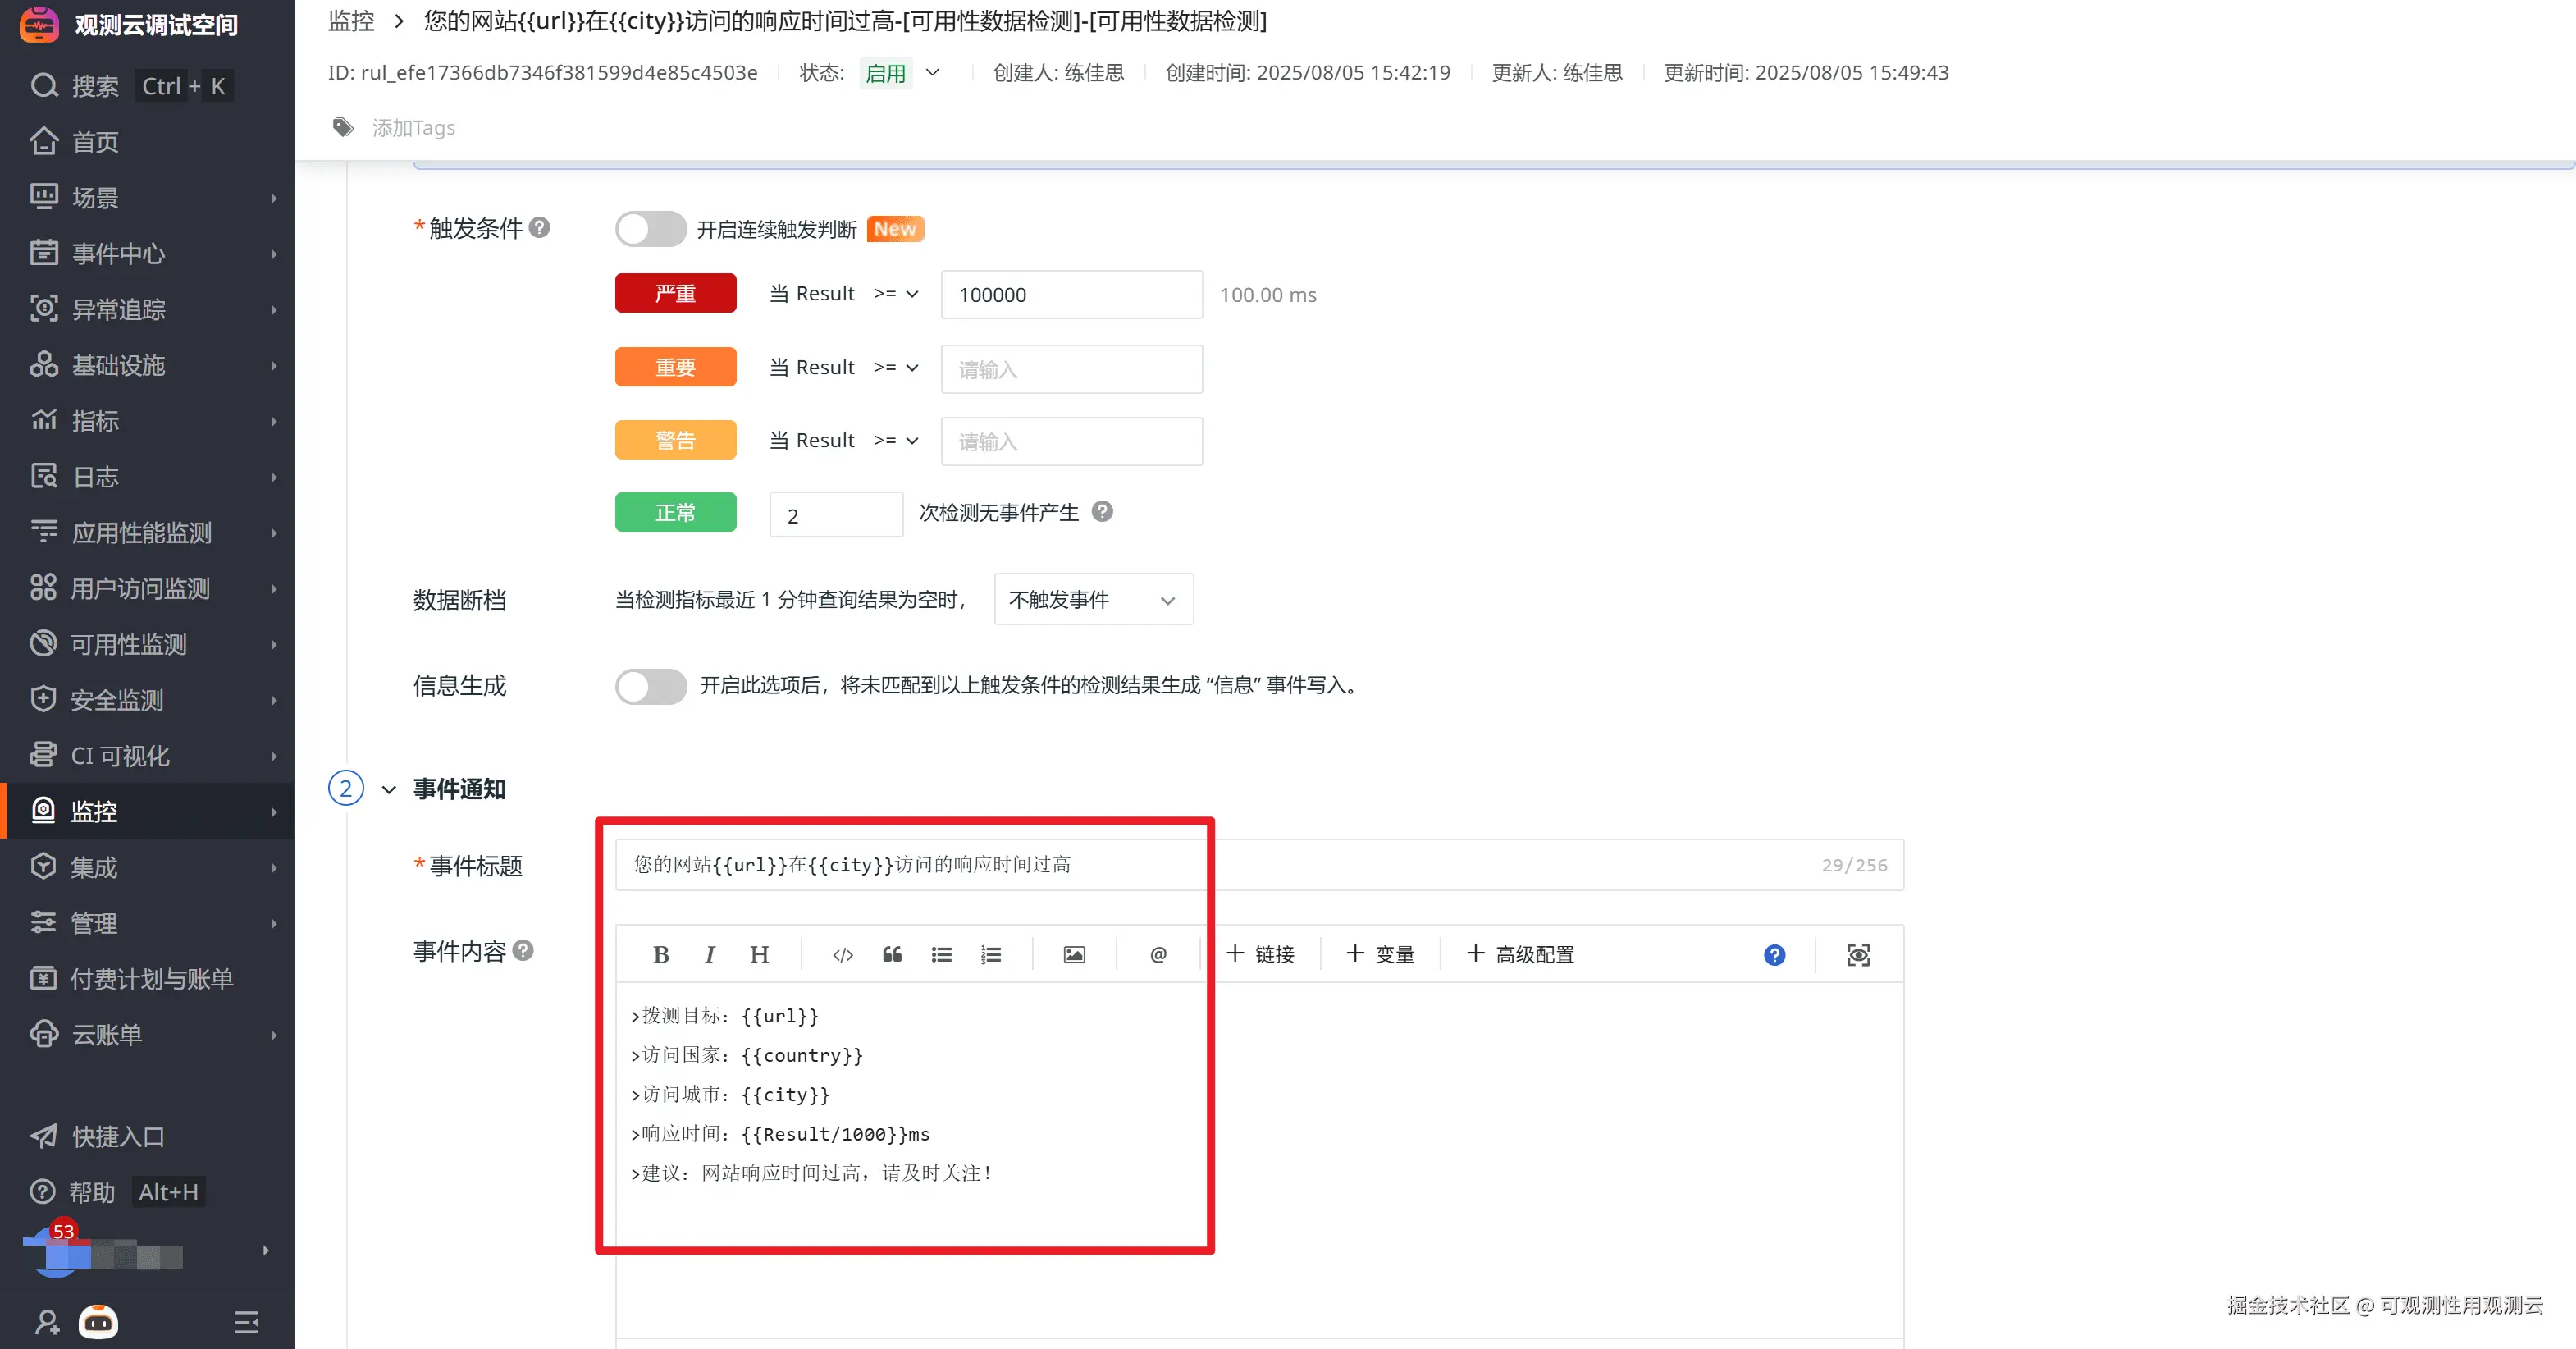This screenshot has width=2576, height=1349.
Task: Click the Bold formatting icon in editor
Action: 660,955
